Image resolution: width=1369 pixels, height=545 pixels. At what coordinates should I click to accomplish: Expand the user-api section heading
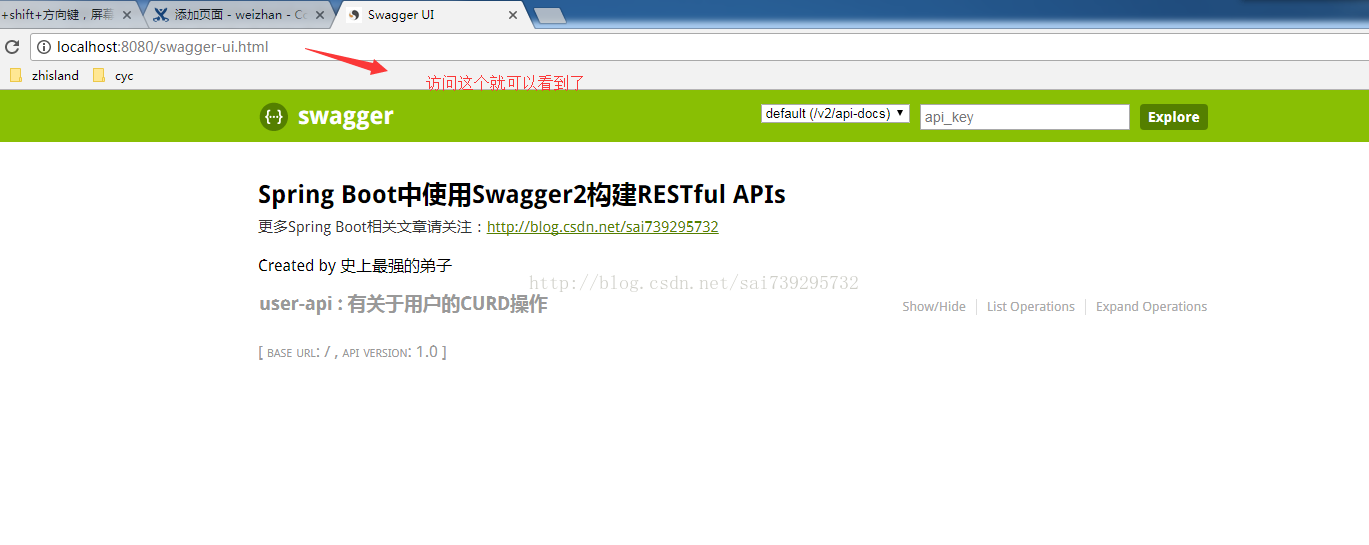[x=403, y=304]
